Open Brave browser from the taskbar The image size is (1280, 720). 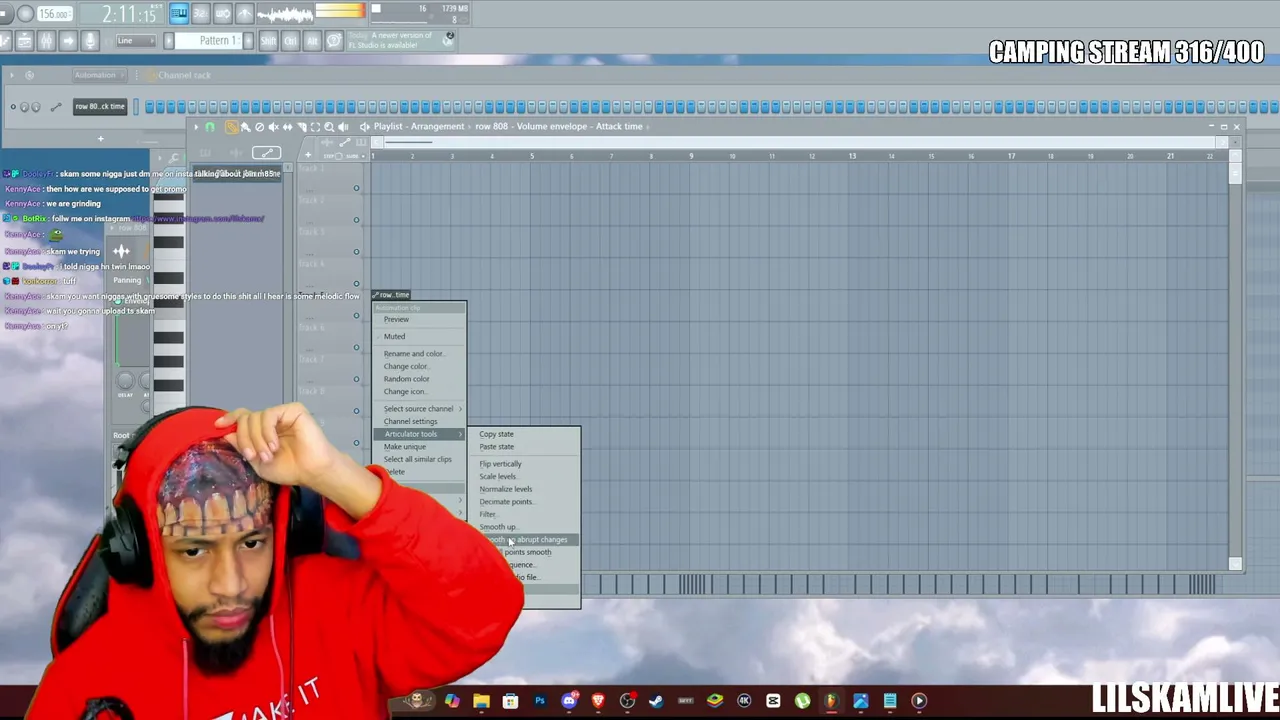coord(598,701)
